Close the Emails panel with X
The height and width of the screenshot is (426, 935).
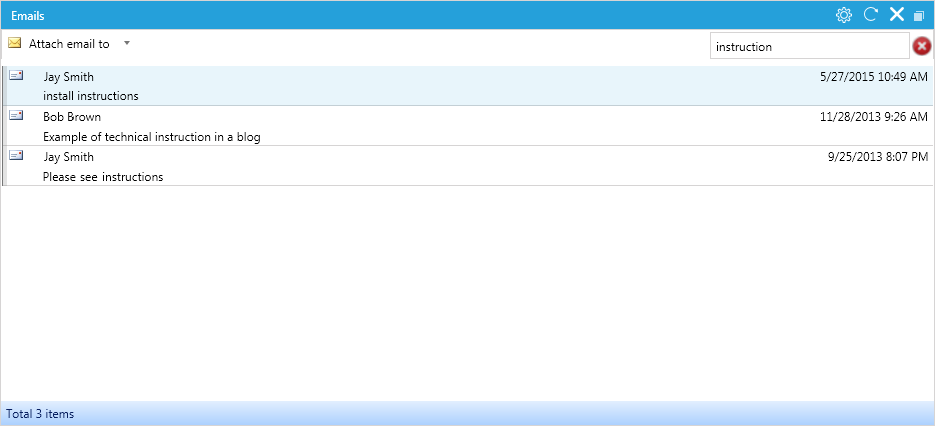click(x=897, y=15)
